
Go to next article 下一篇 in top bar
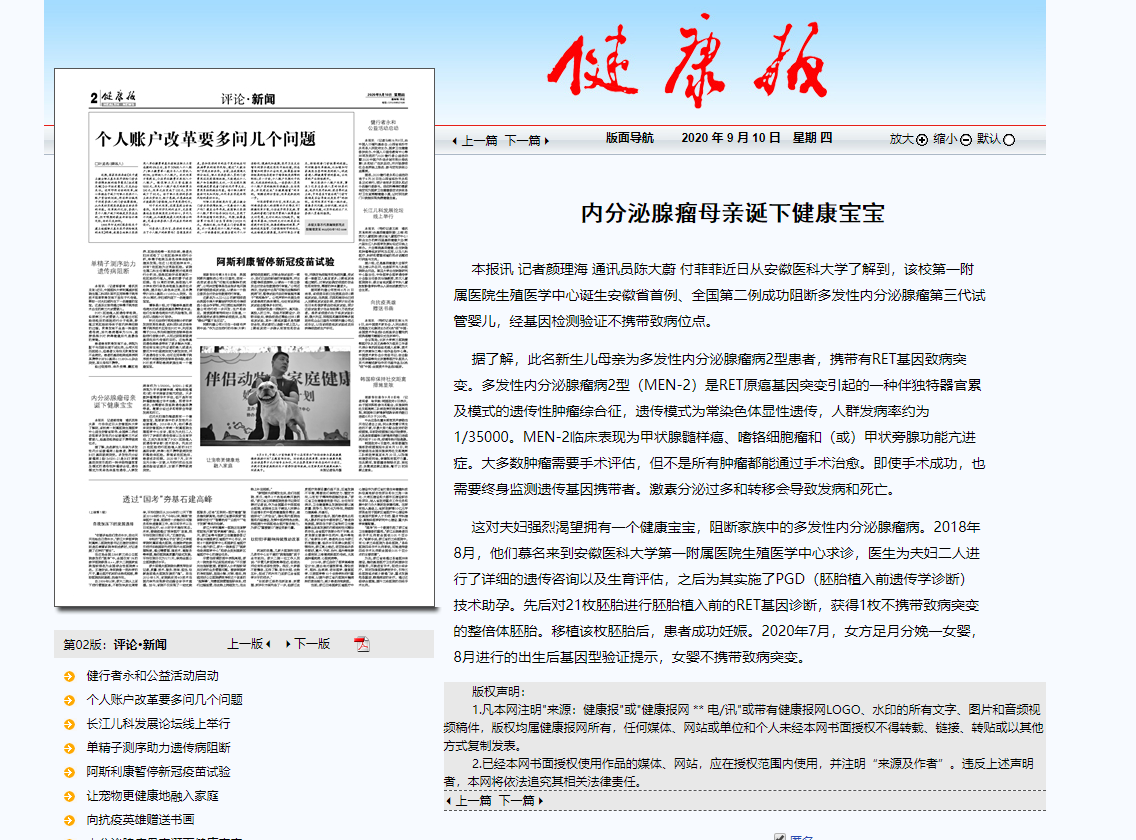[x=526, y=141]
